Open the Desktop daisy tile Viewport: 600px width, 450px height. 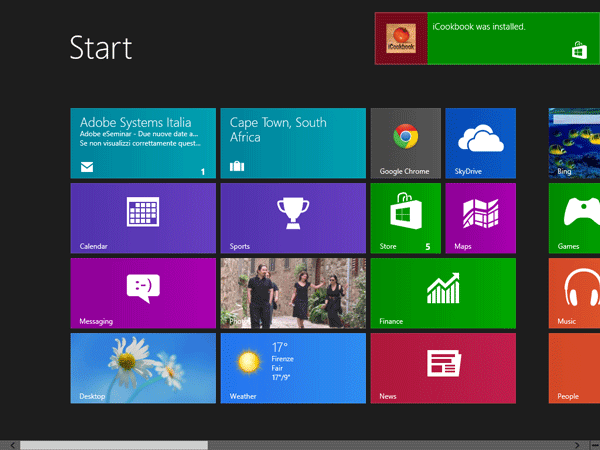click(x=143, y=367)
